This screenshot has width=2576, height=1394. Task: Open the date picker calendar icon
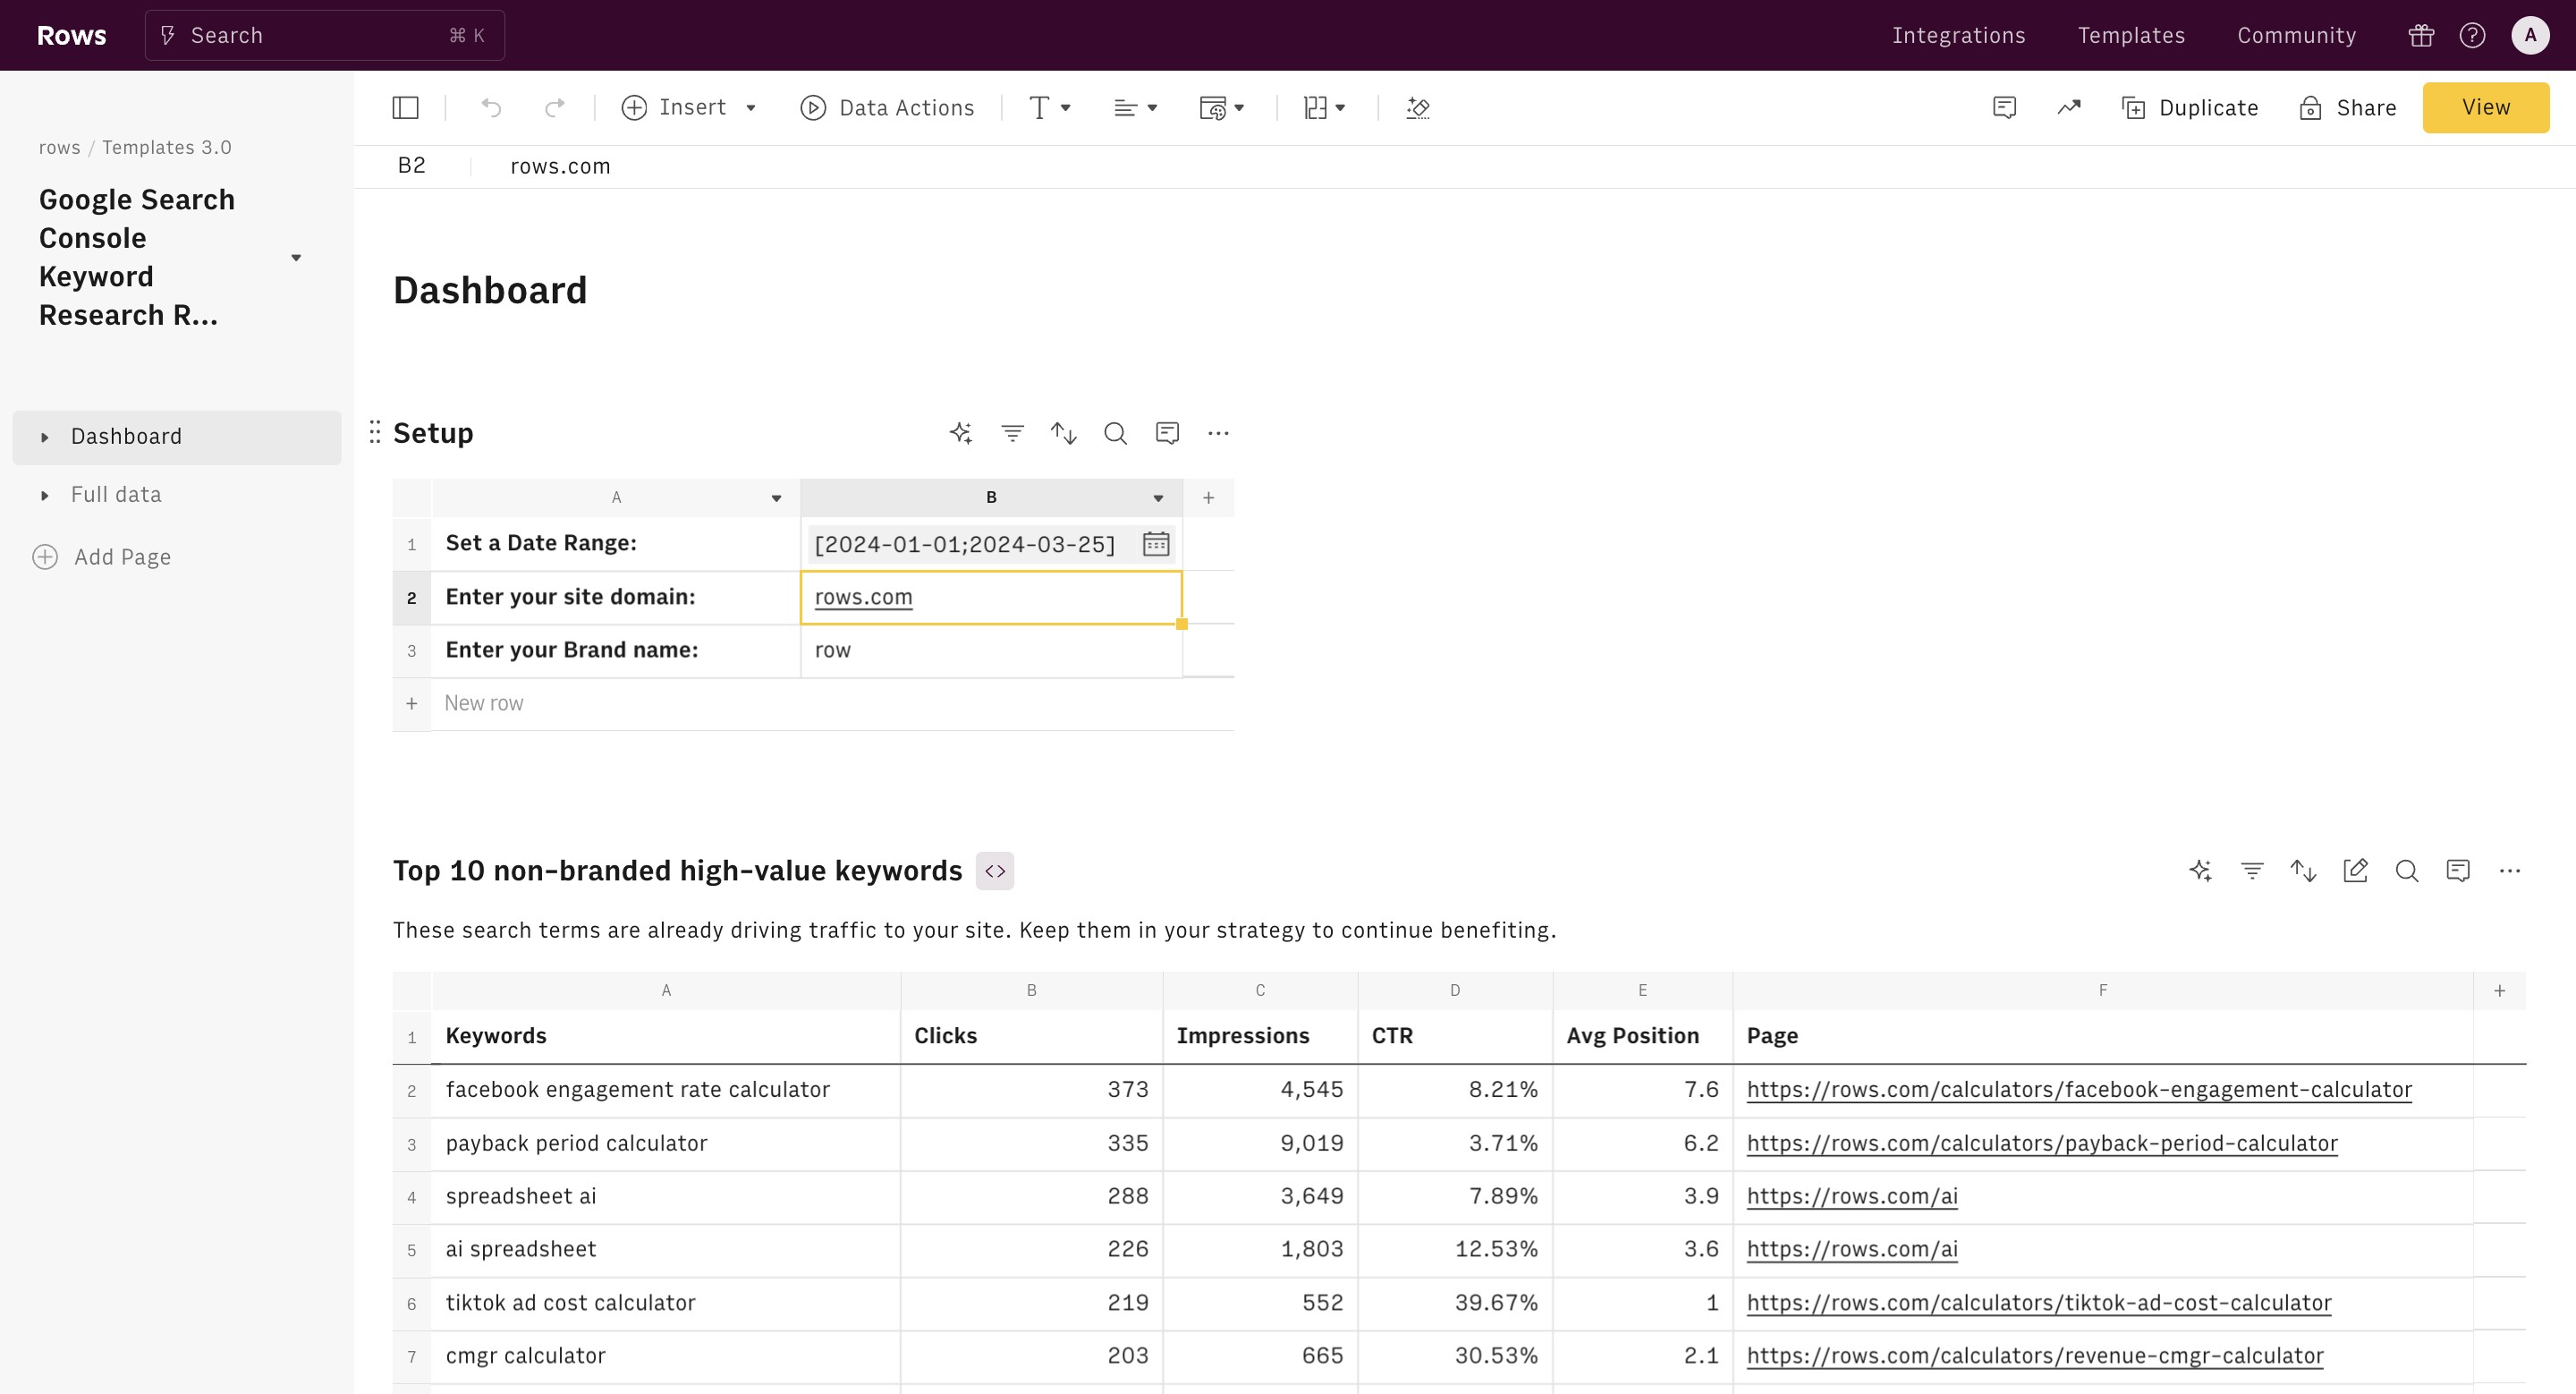[1156, 544]
